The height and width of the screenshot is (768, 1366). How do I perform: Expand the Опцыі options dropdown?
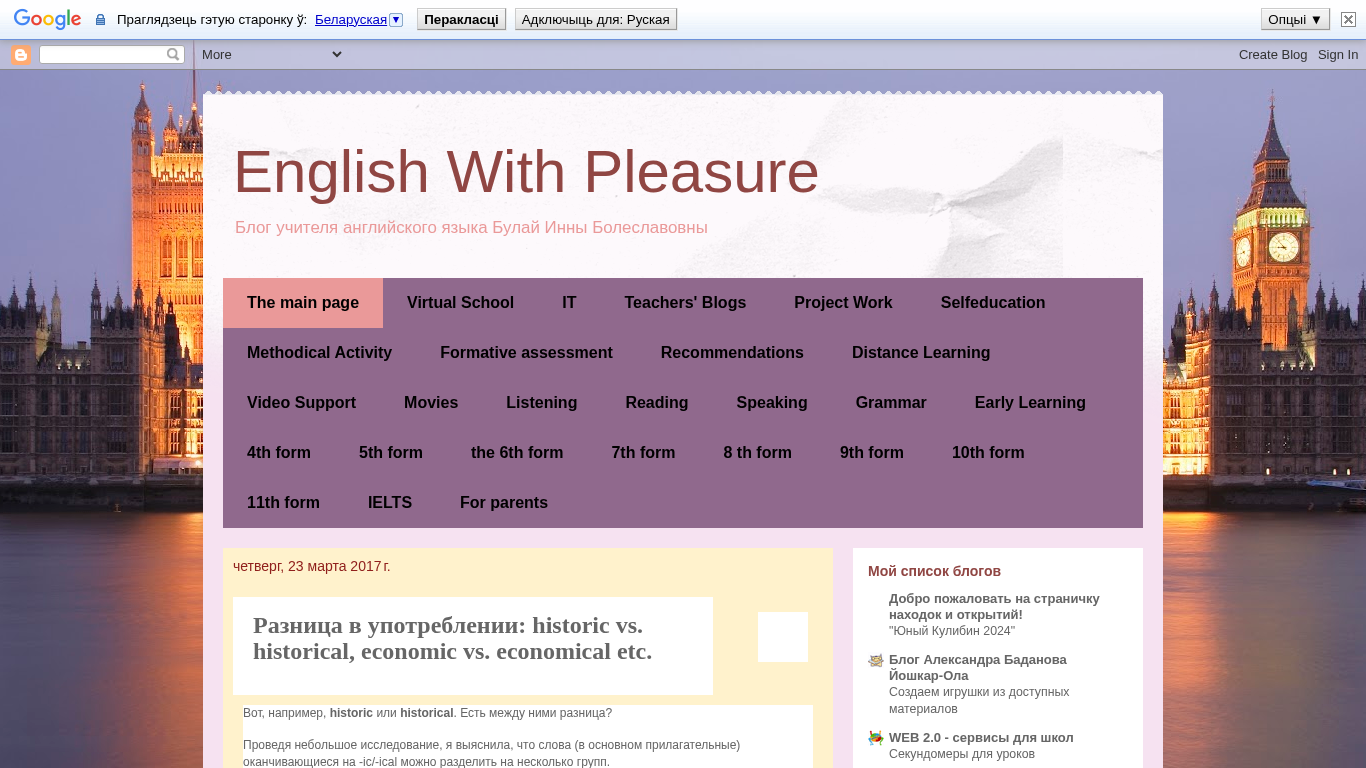(1295, 19)
